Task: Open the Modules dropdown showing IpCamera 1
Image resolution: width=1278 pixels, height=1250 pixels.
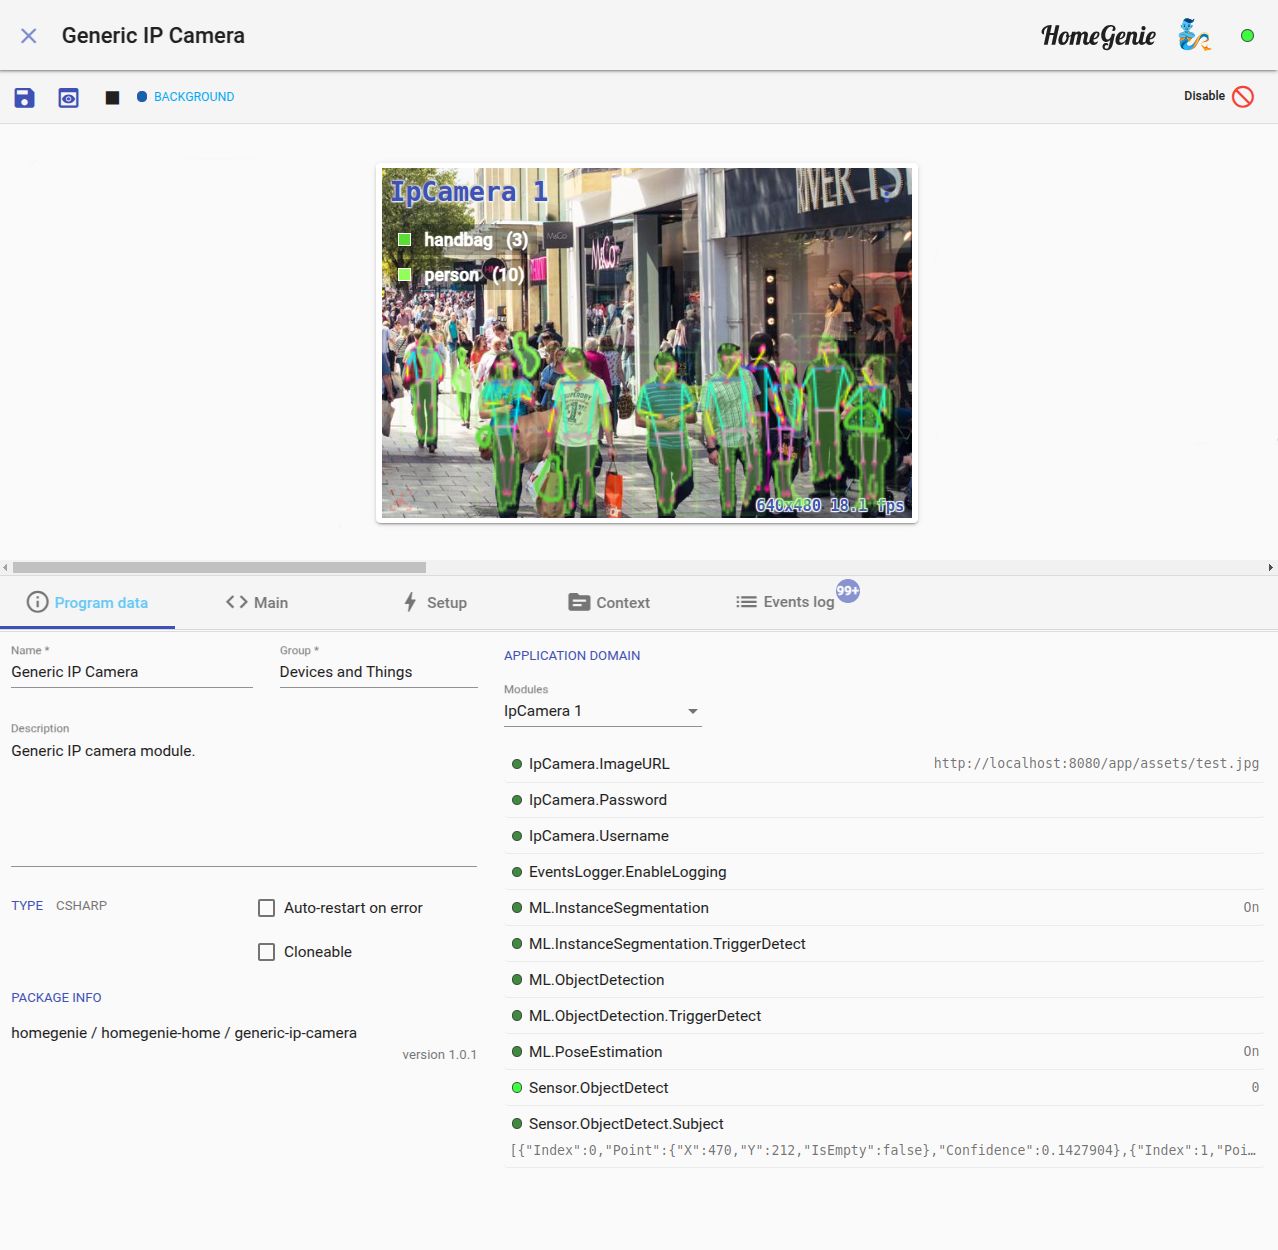Action: coord(602,711)
